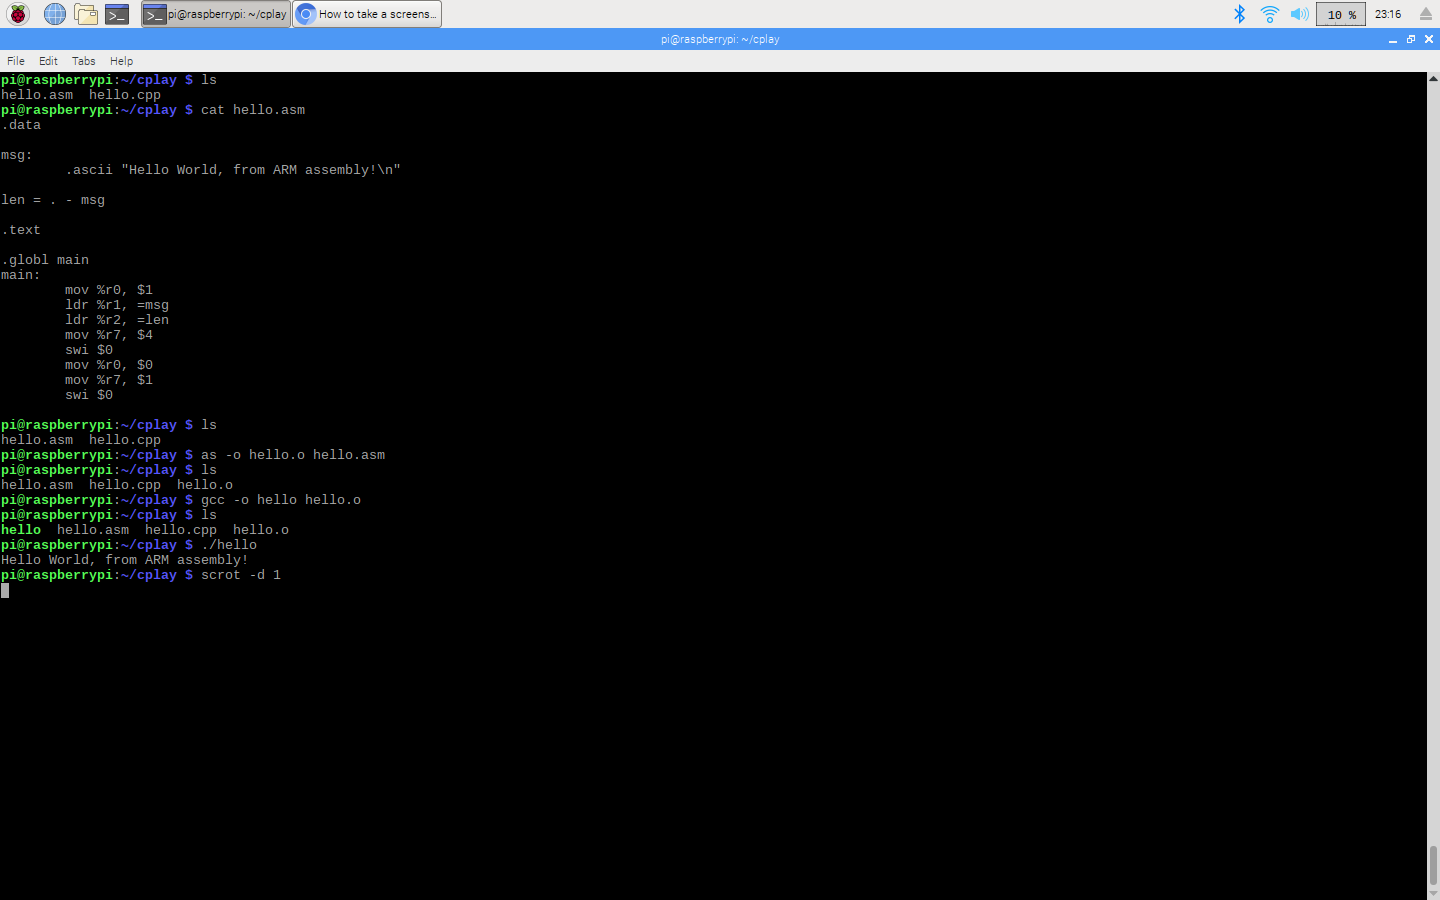Launch a new terminal from the panel icon
The height and width of the screenshot is (900, 1440).
click(x=117, y=14)
